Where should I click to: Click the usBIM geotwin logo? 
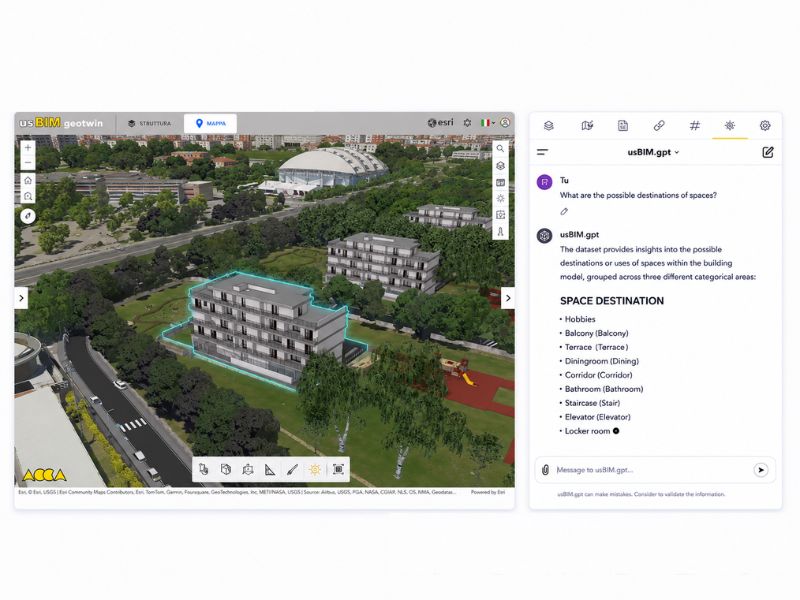[x=61, y=123]
